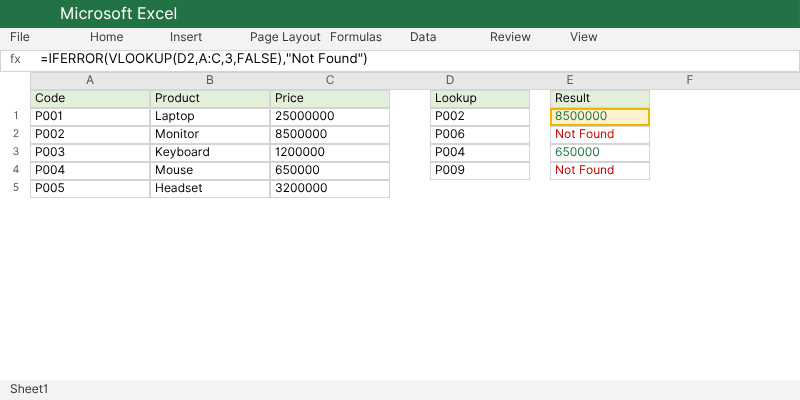Select column E header

click(570, 80)
